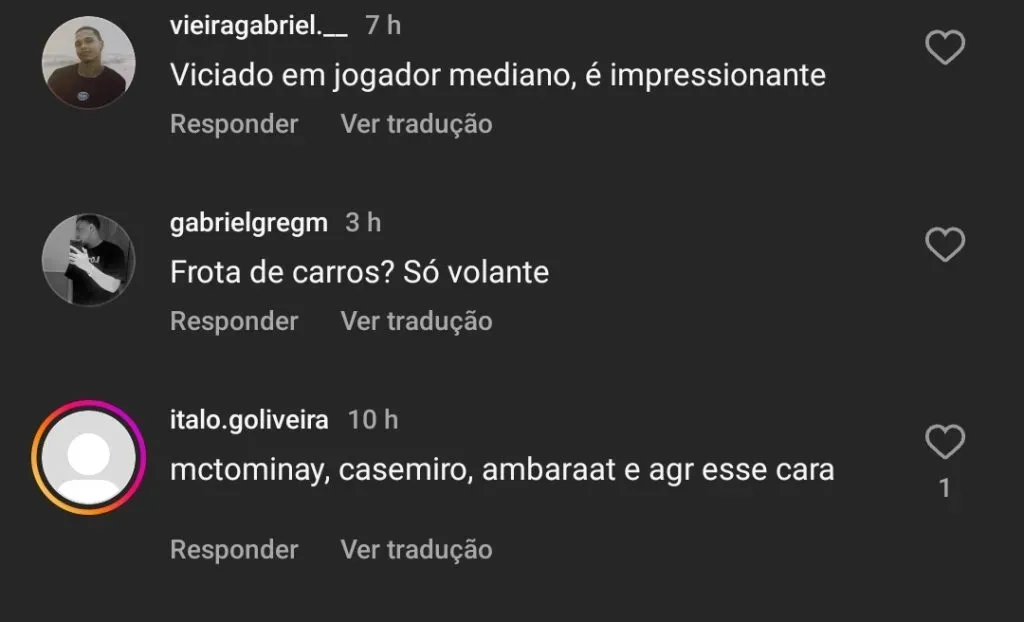The image size is (1024, 622).
Task: Reply to italo.goliveira via Responder
Action: (234, 549)
